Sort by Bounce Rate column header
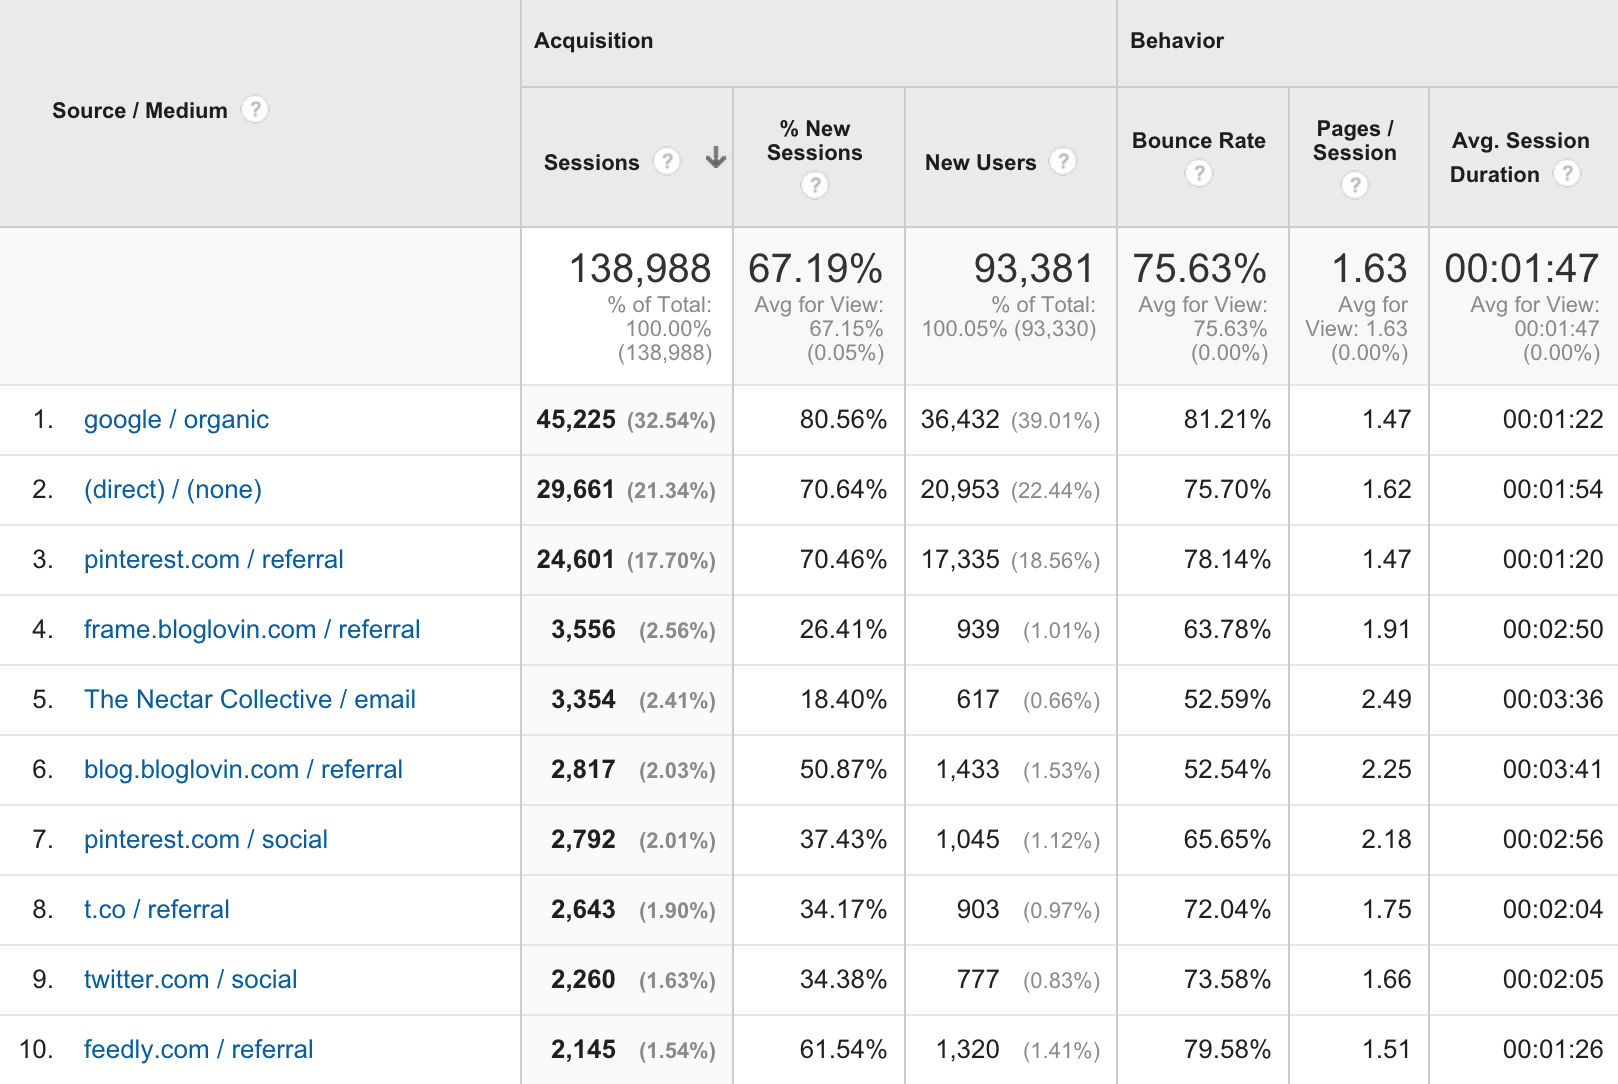The image size is (1618, 1084). (x=1199, y=141)
